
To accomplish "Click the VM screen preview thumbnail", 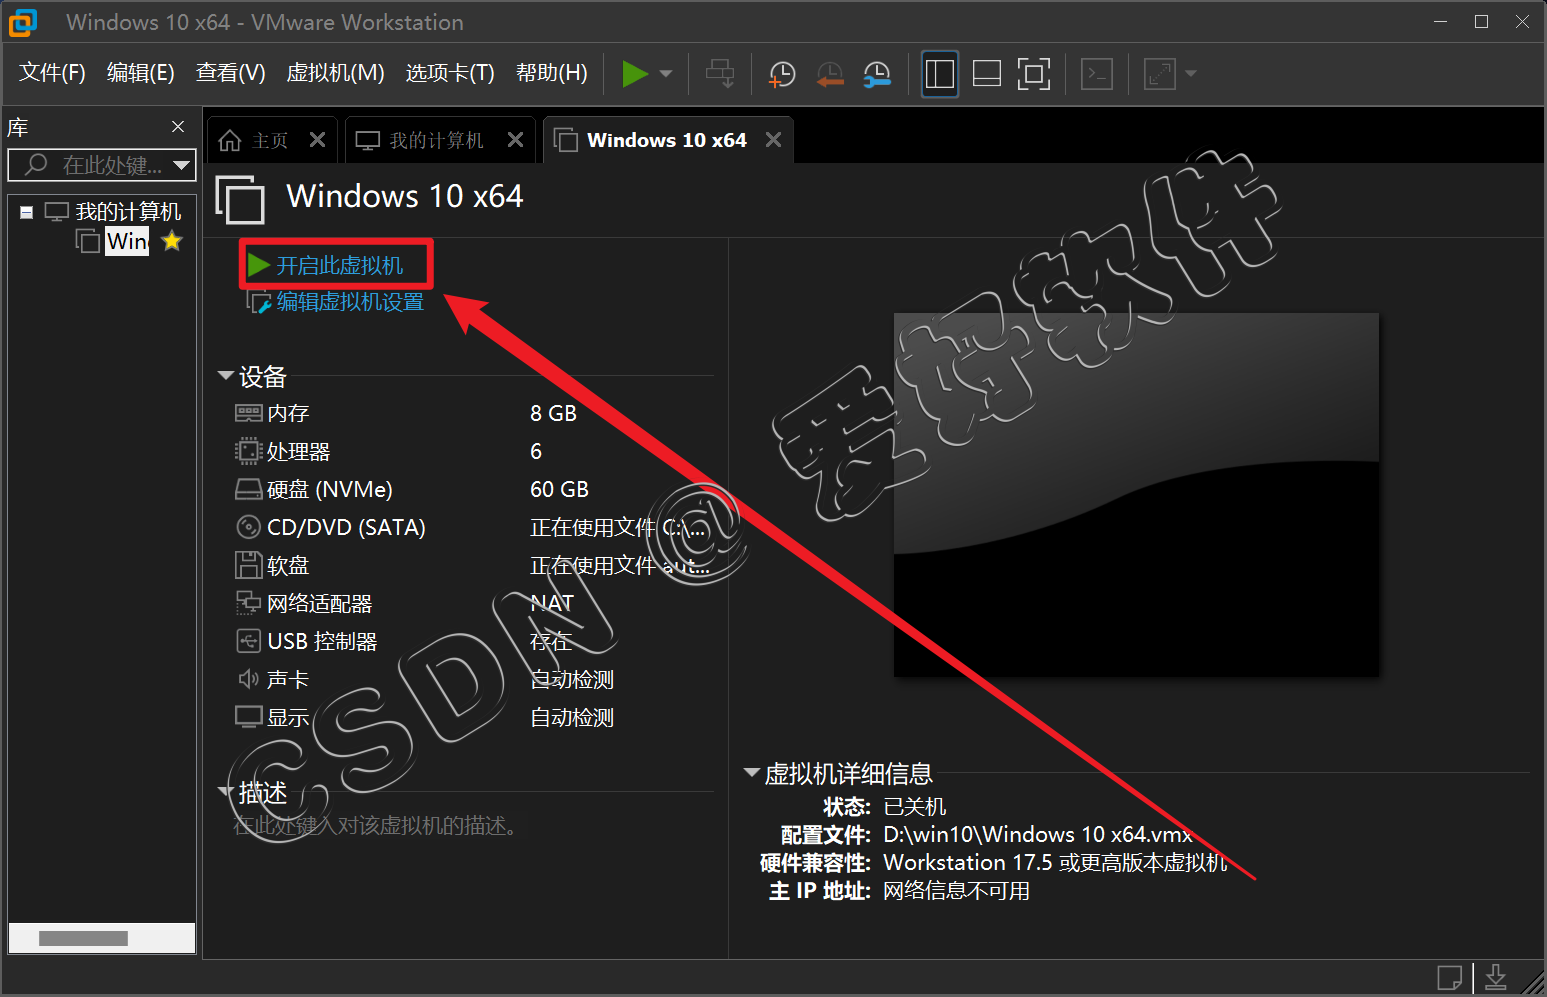I will [x=1136, y=495].
